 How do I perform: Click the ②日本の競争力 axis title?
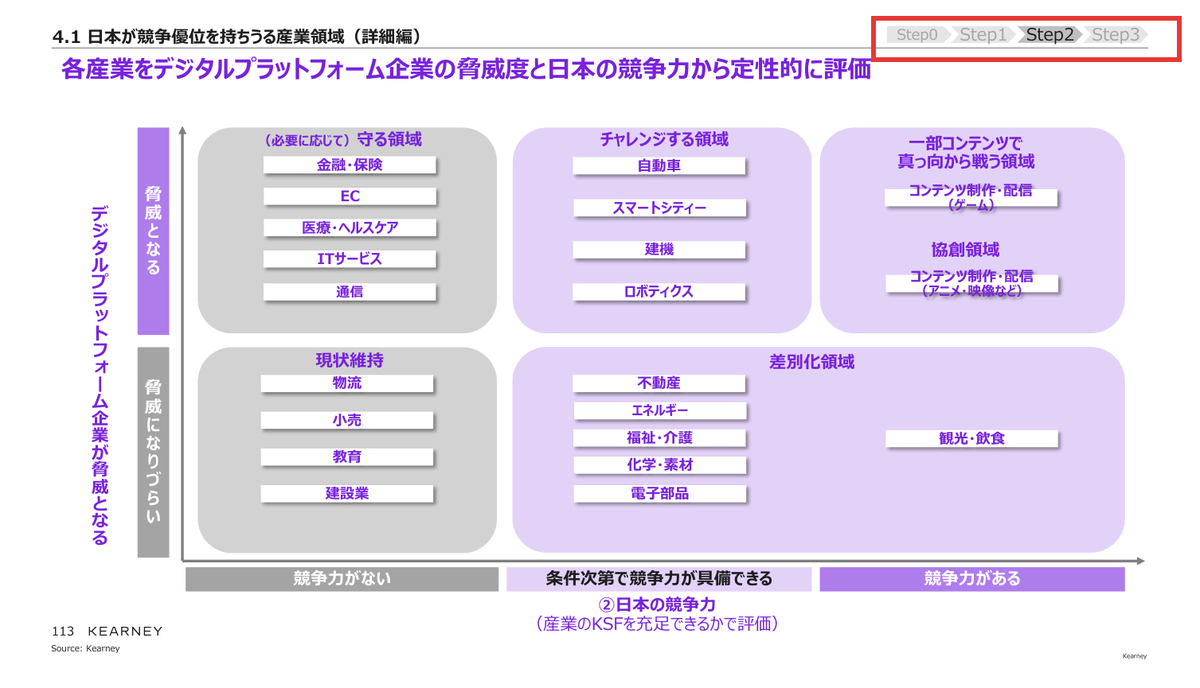pyautogui.click(x=657, y=605)
